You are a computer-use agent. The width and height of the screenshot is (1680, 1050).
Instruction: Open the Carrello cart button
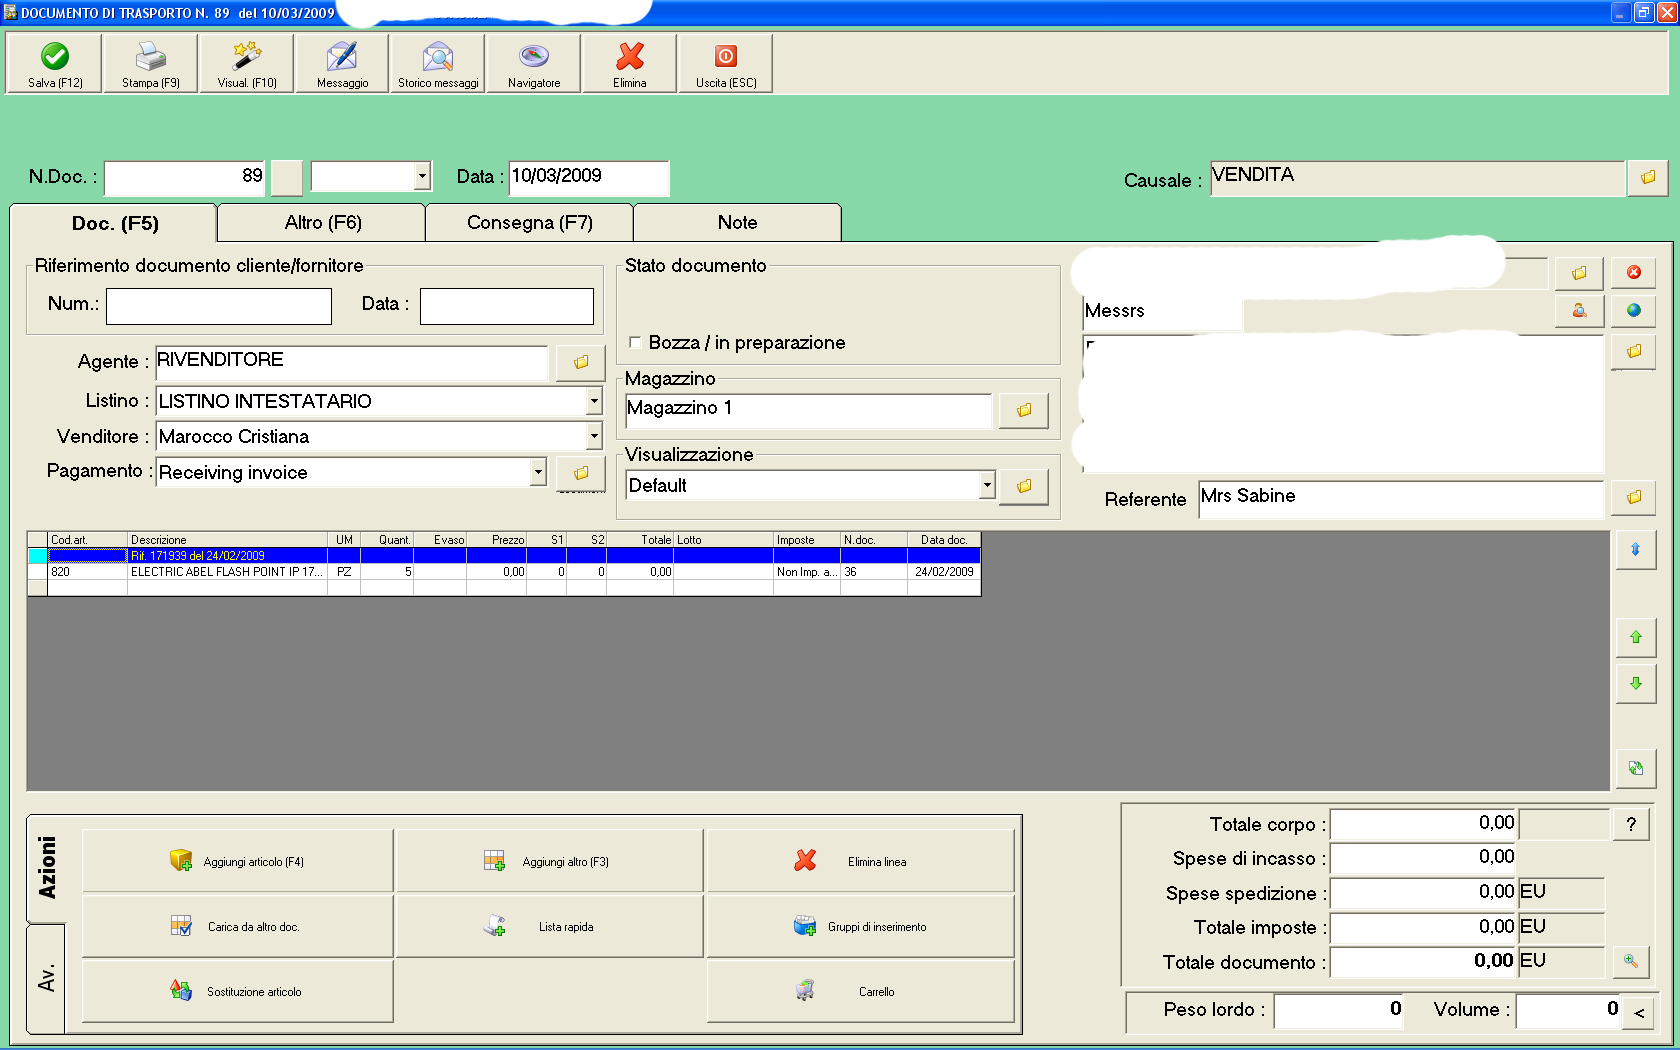[x=860, y=991]
